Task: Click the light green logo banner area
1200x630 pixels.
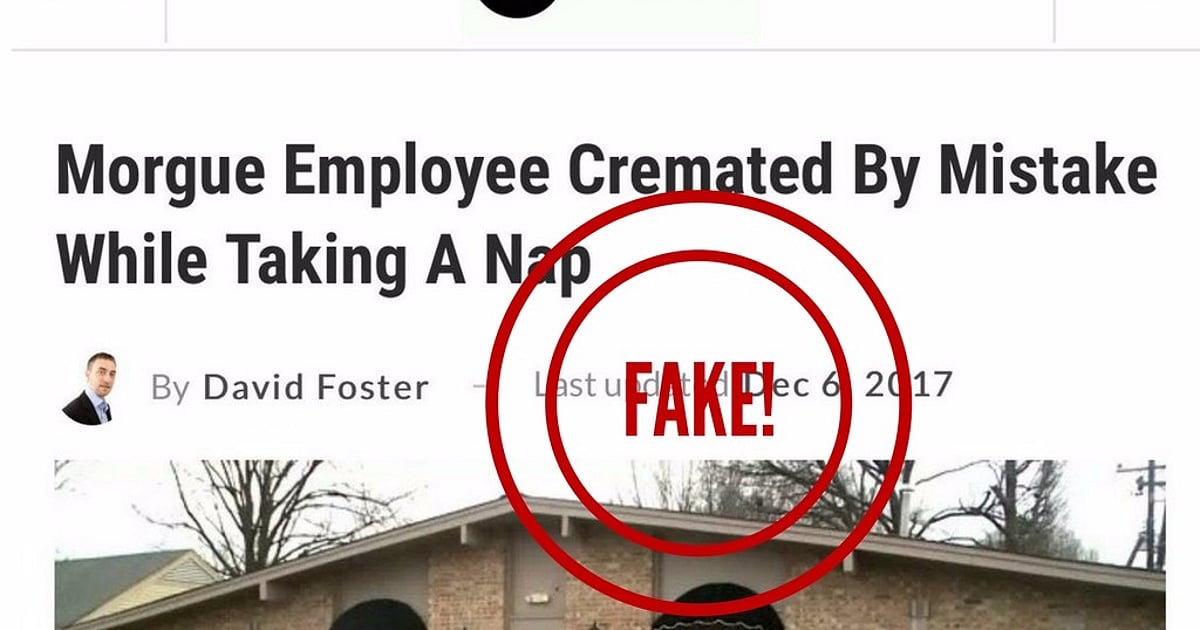Action: [610, 18]
